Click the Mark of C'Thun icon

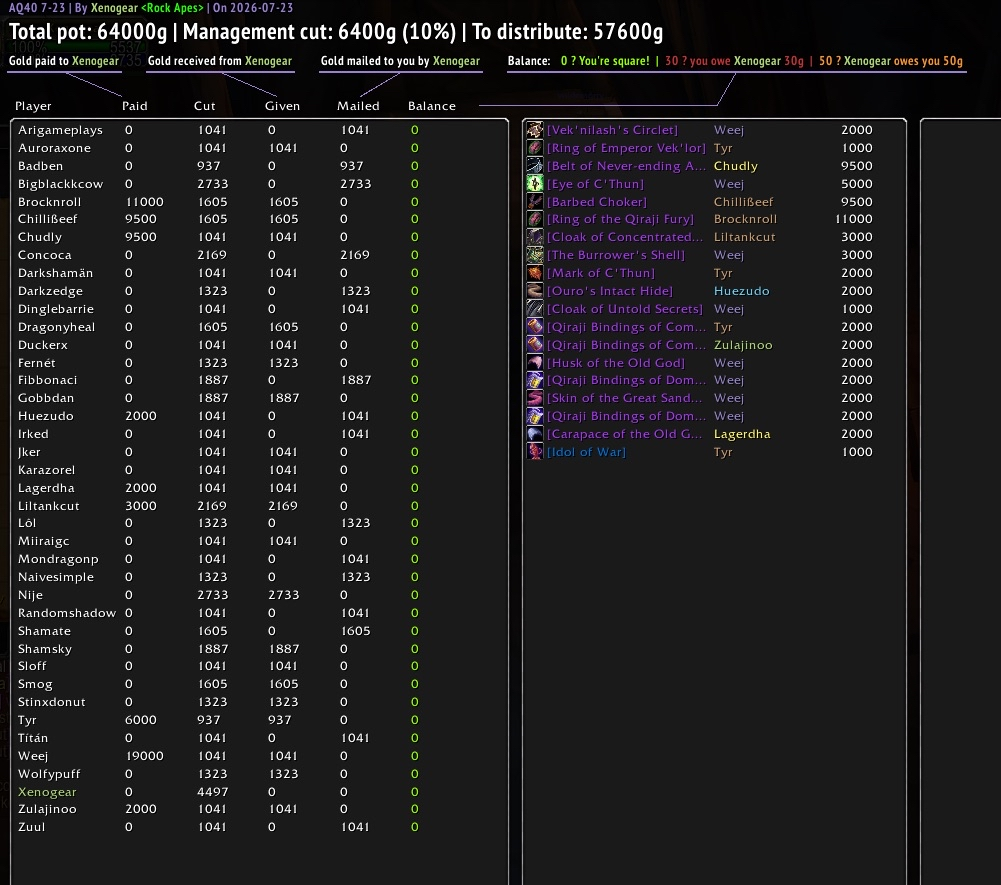[534, 273]
